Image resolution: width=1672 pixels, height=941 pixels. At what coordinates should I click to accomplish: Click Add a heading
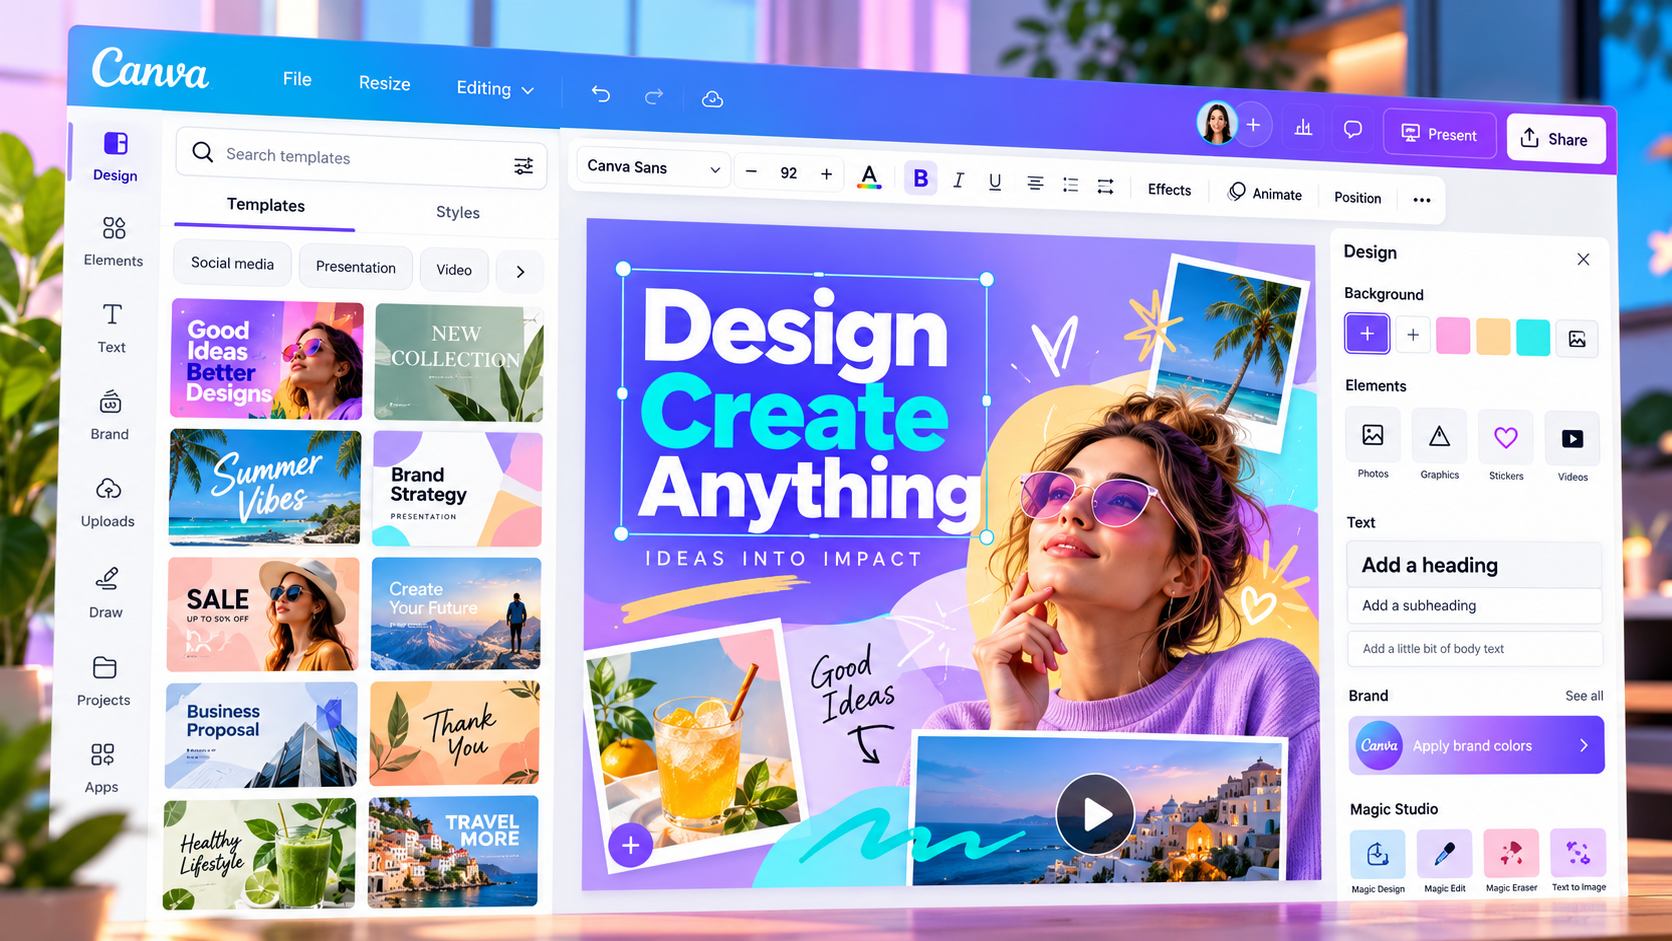1474,565
